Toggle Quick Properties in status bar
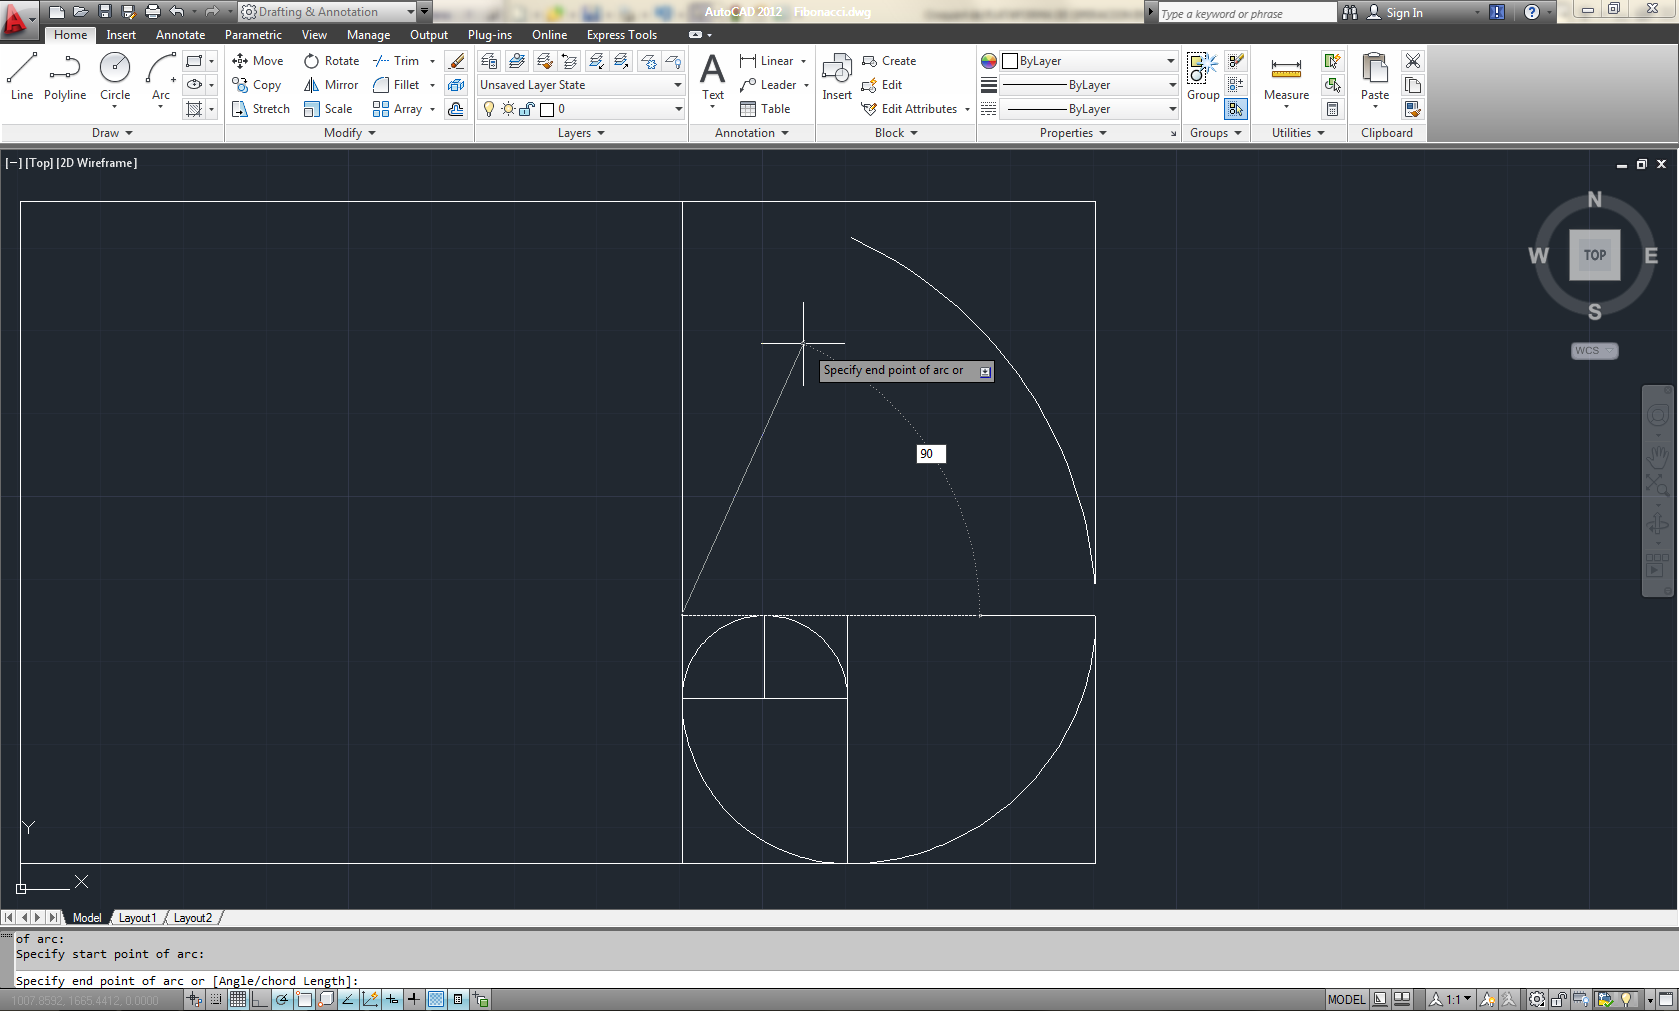1680x1011 pixels. click(458, 999)
